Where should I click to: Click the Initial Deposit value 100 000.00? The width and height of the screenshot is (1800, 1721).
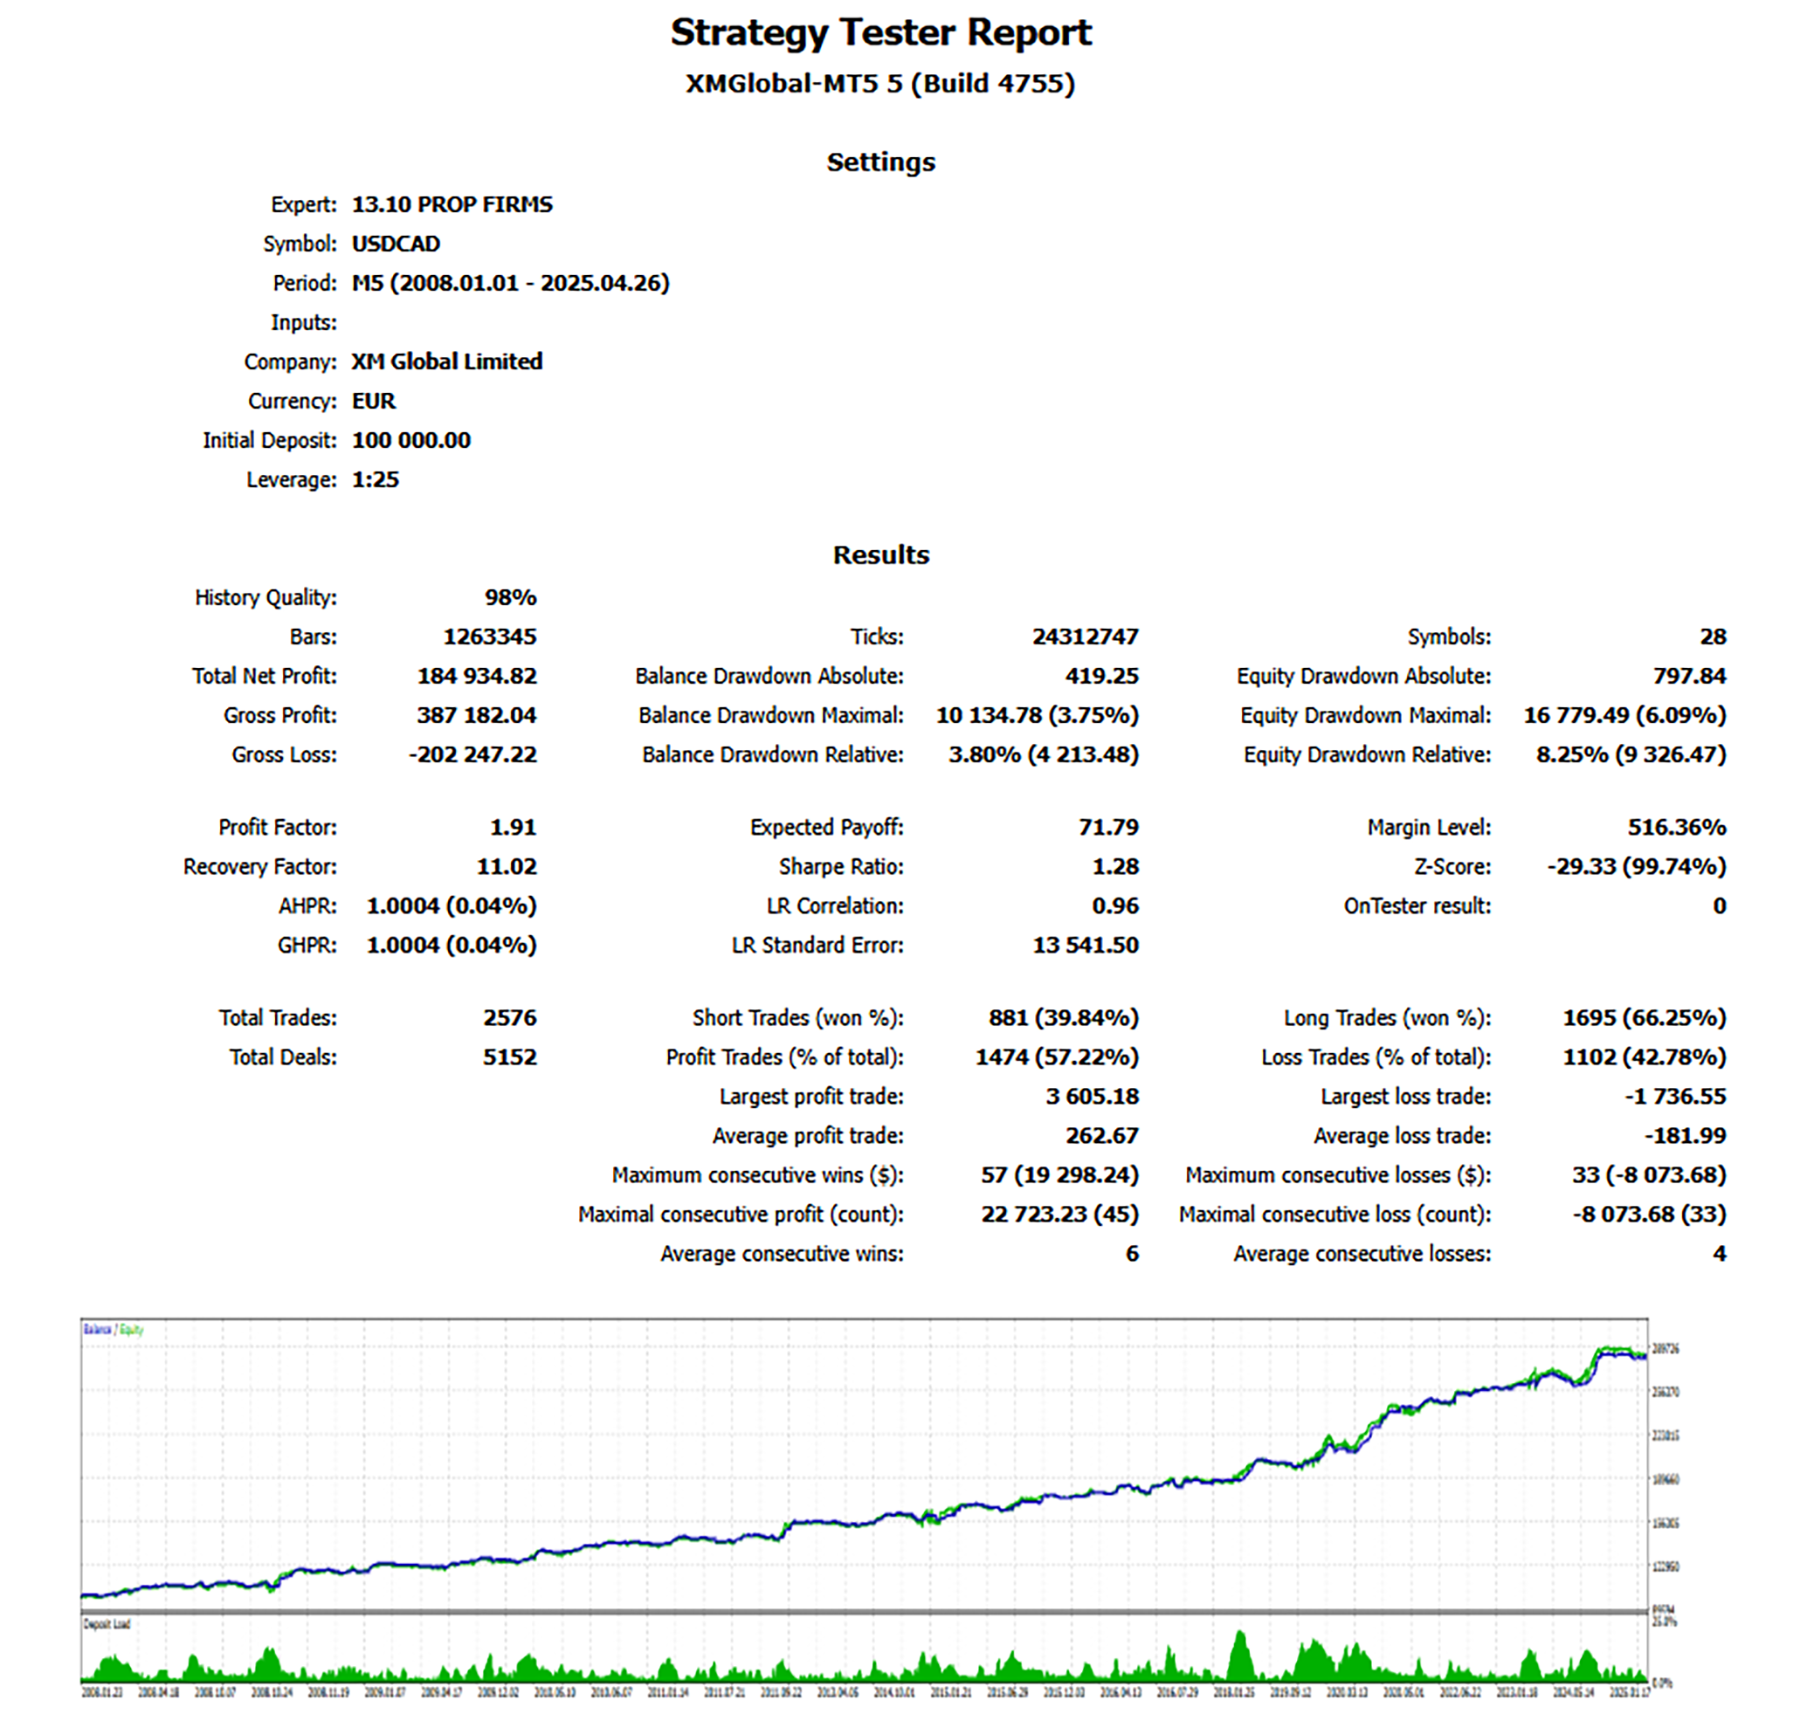pyautogui.click(x=411, y=440)
